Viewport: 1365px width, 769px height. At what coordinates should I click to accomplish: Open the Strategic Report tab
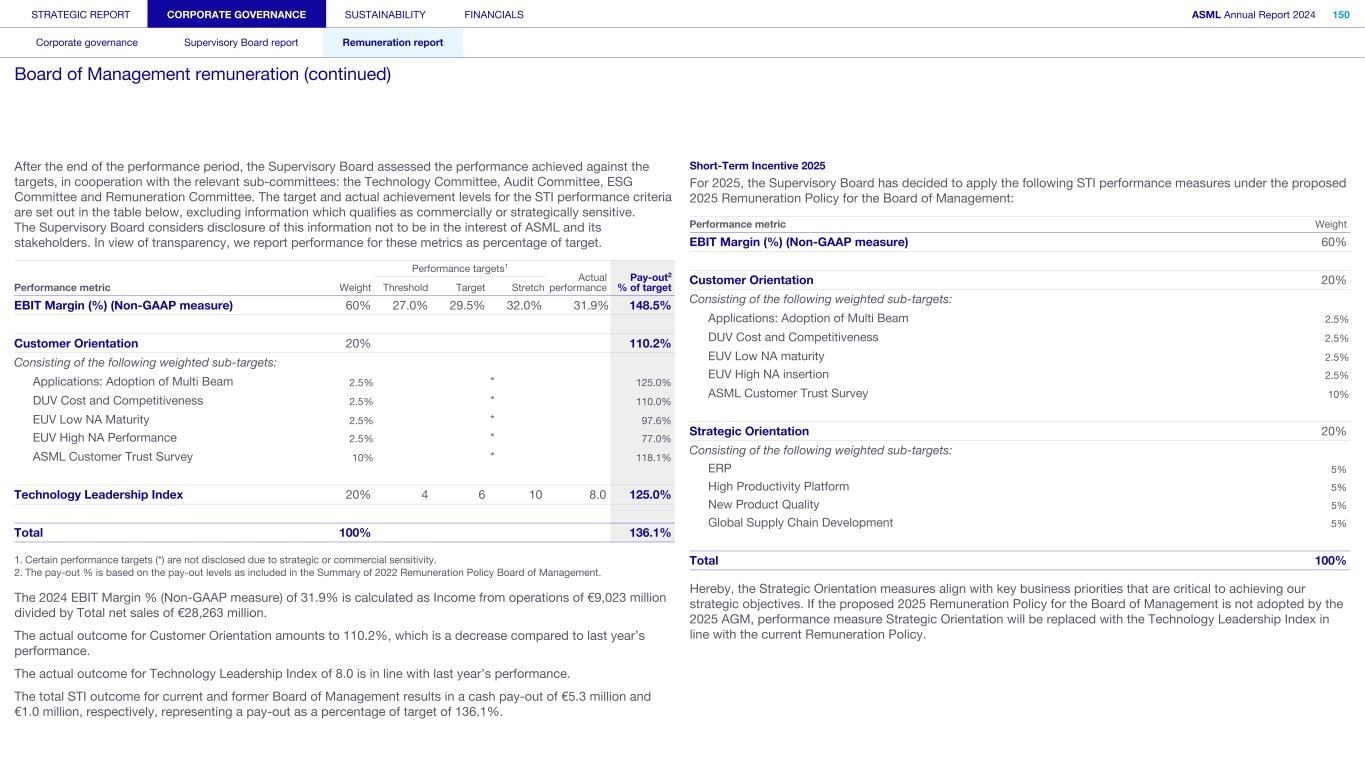pyautogui.click(x=80, y=14)
